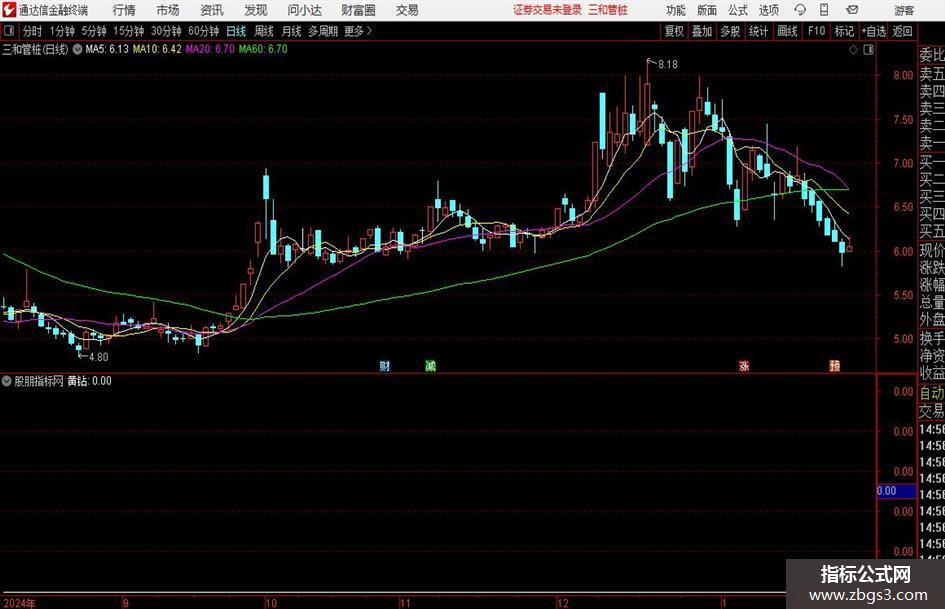Viewport: 945px width, 609px height.
Task: Click the 通达信 red logo icon
Action: [9, 10]
